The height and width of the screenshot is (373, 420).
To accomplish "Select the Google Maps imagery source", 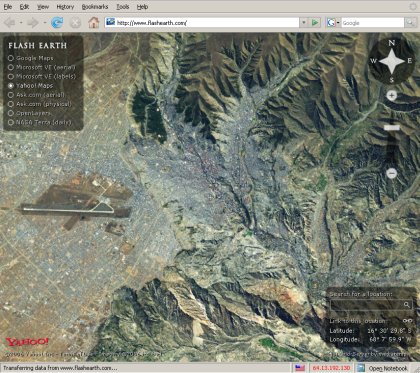I will click(11, 58).
